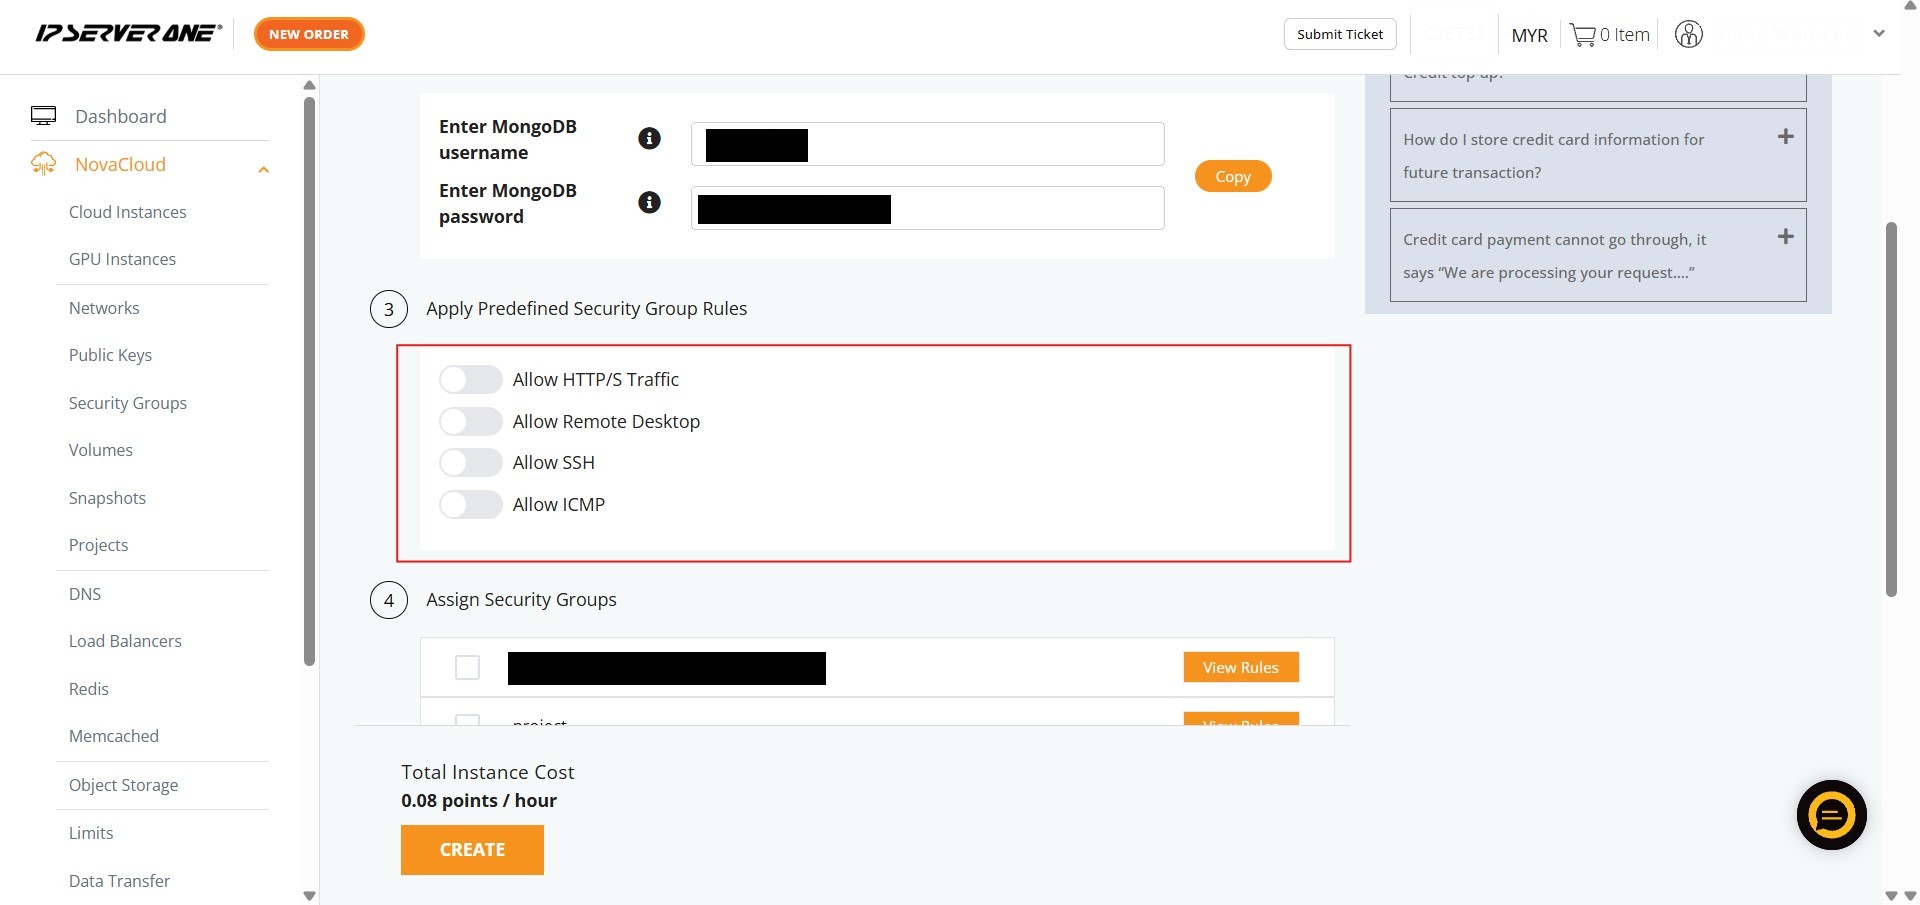Screen dimensions: 1920x905
Task: Click the IP ServerOne logo
Action: point(128,34)
